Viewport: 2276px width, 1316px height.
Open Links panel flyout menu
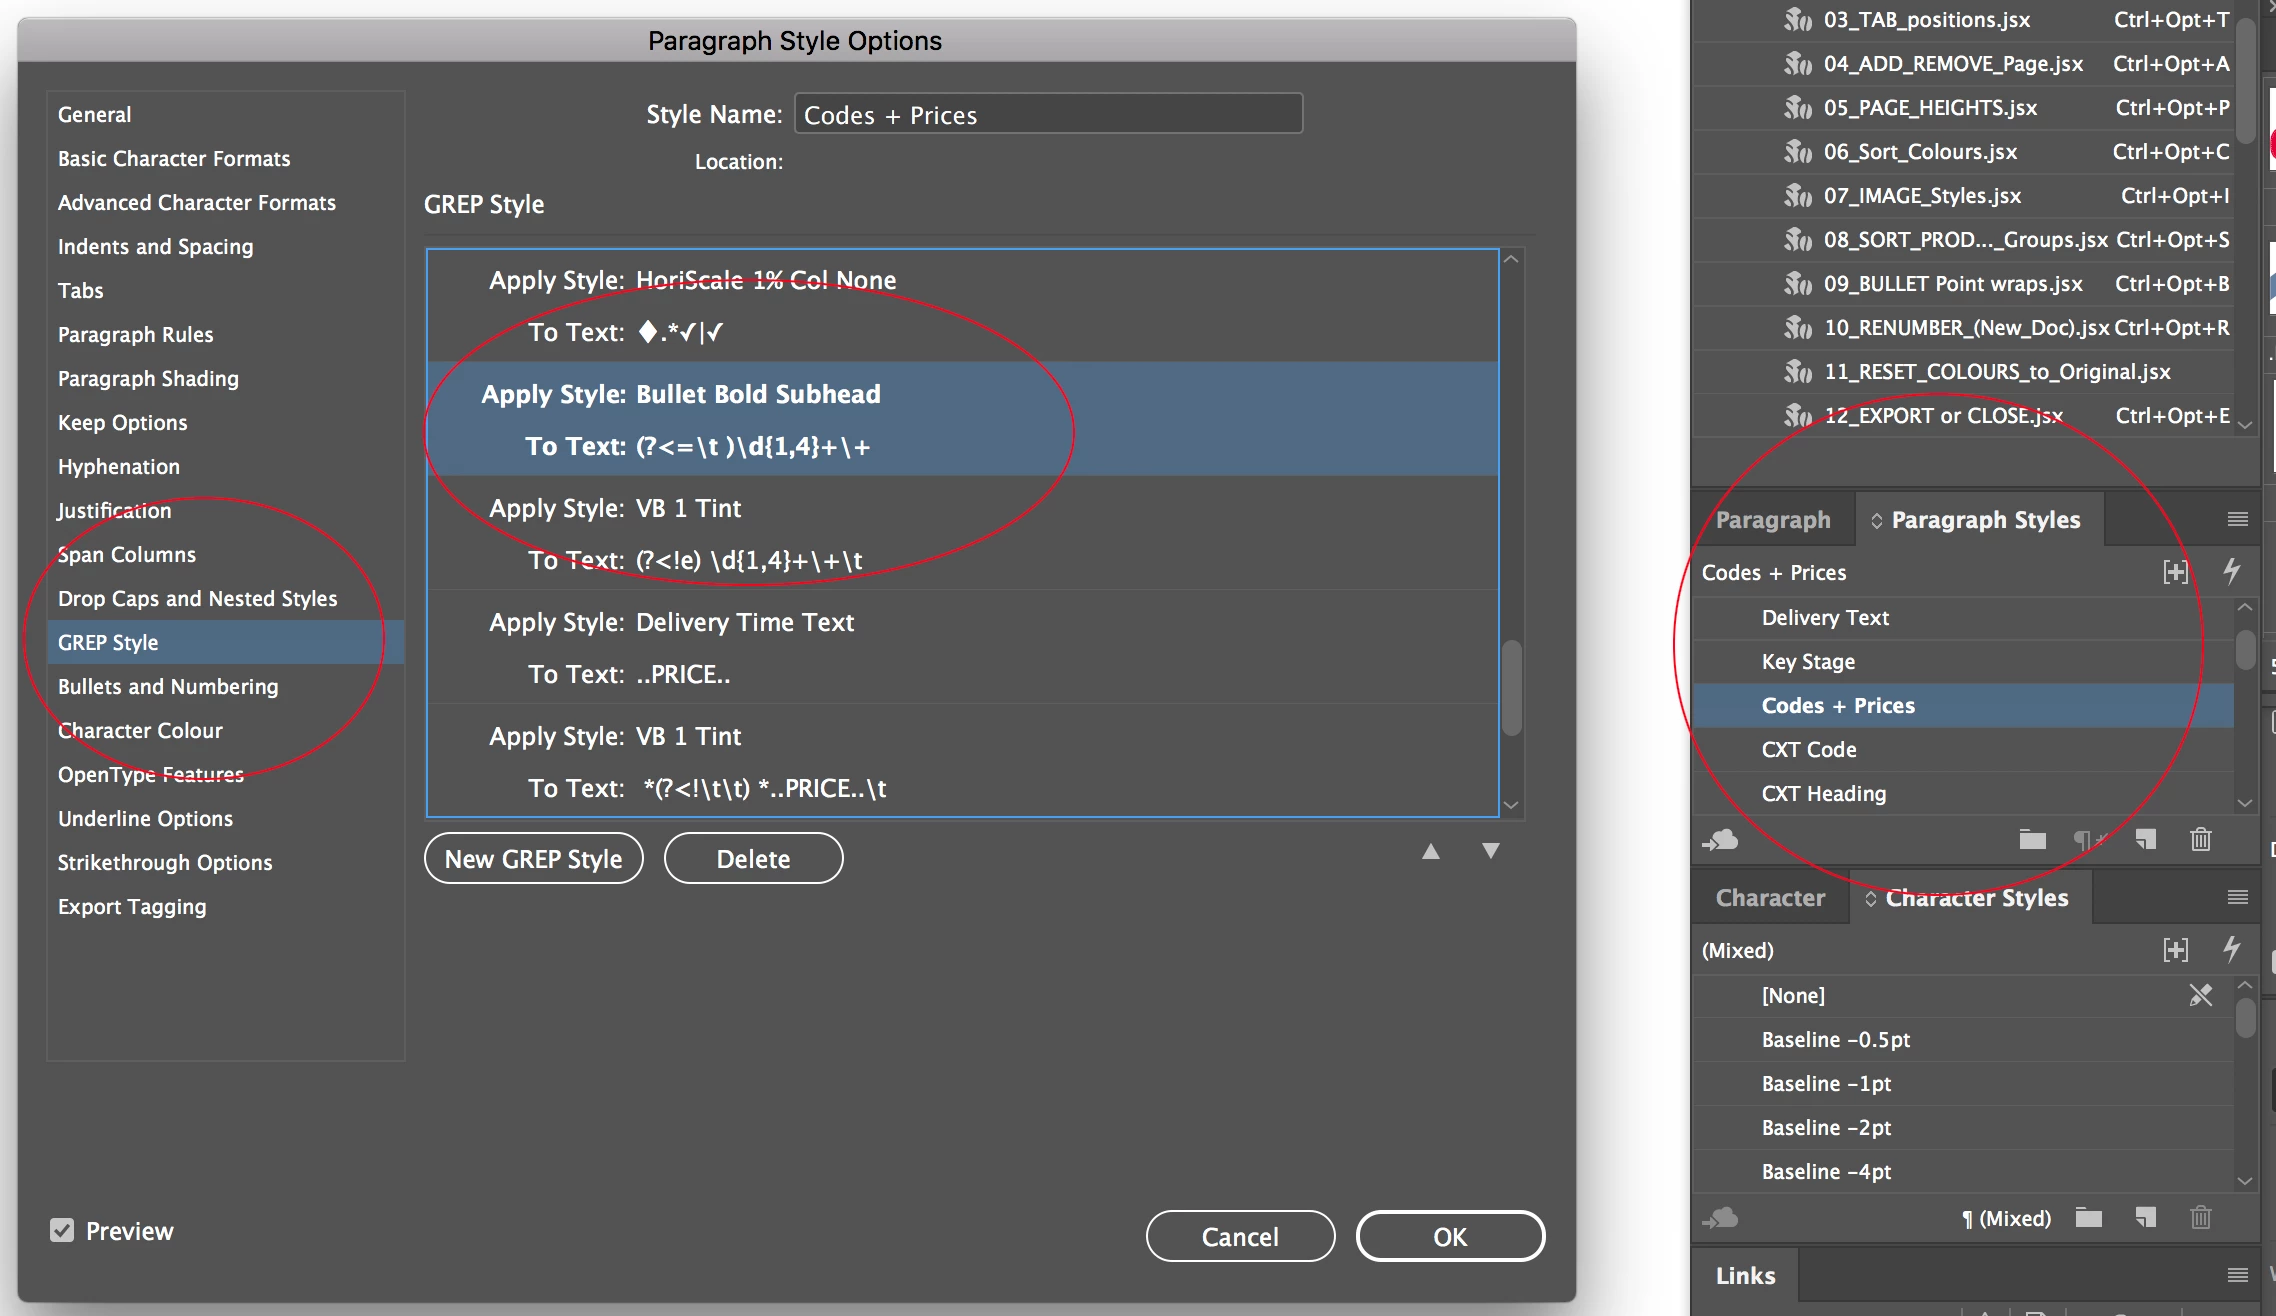2238,1275
